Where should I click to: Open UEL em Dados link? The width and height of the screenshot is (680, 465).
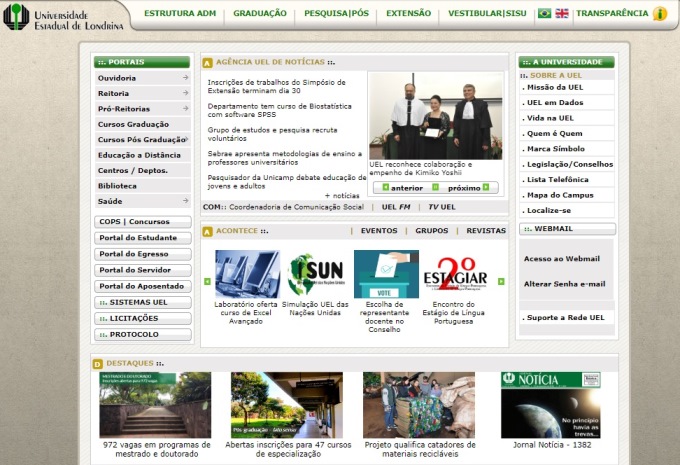tap(553, 103)
